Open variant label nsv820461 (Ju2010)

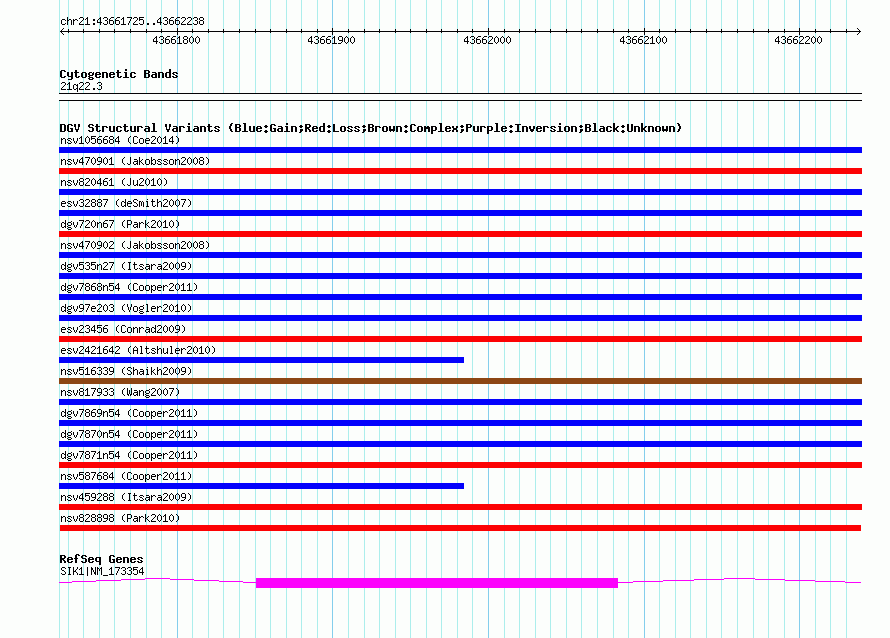coord(114,182)
